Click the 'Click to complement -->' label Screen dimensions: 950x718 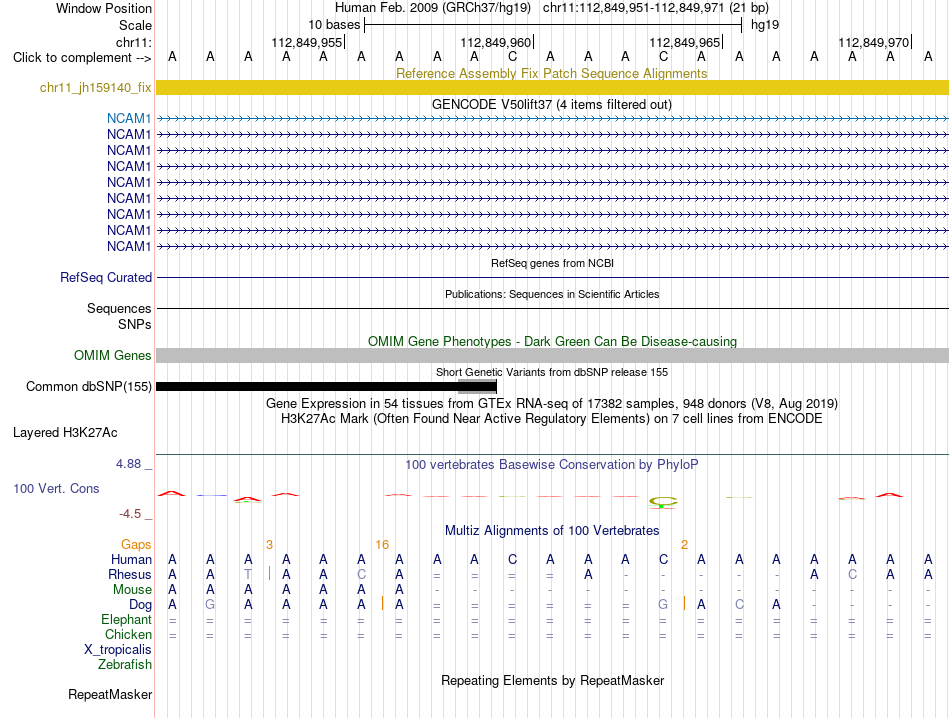82,58
